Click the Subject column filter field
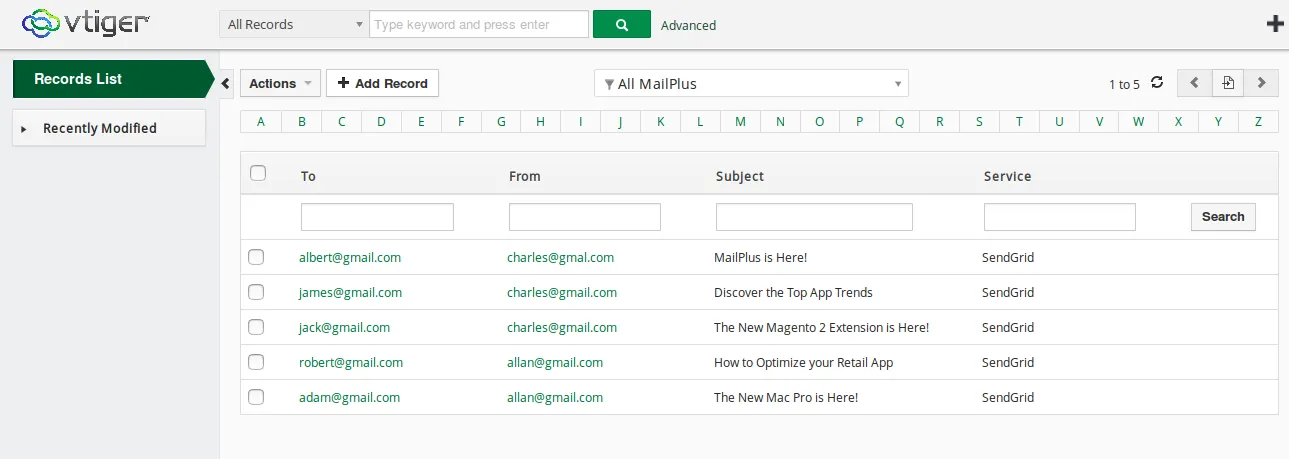The height and width of the screenshot is (459, 1289). tap(814, 217)
